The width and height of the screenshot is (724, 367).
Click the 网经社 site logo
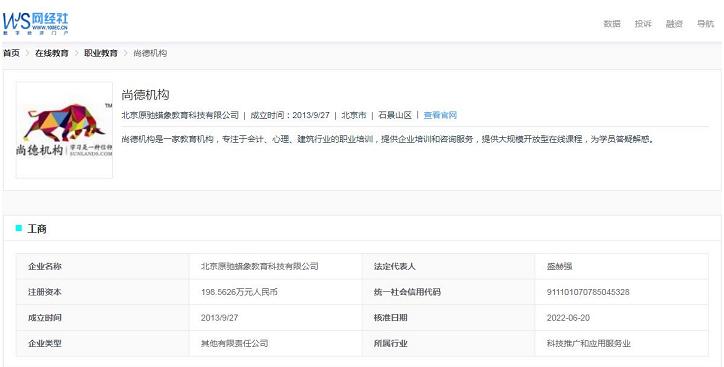click(36, 24)
